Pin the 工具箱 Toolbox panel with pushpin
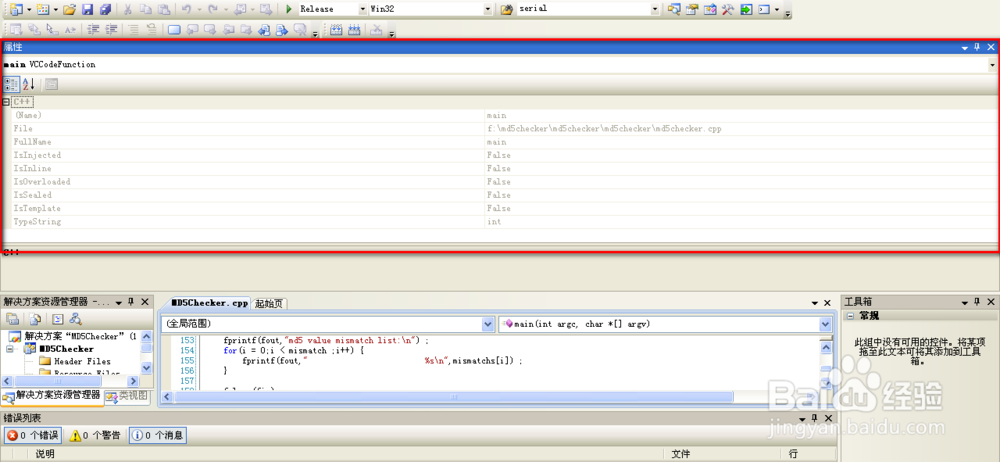 click(x=977, y=301)
